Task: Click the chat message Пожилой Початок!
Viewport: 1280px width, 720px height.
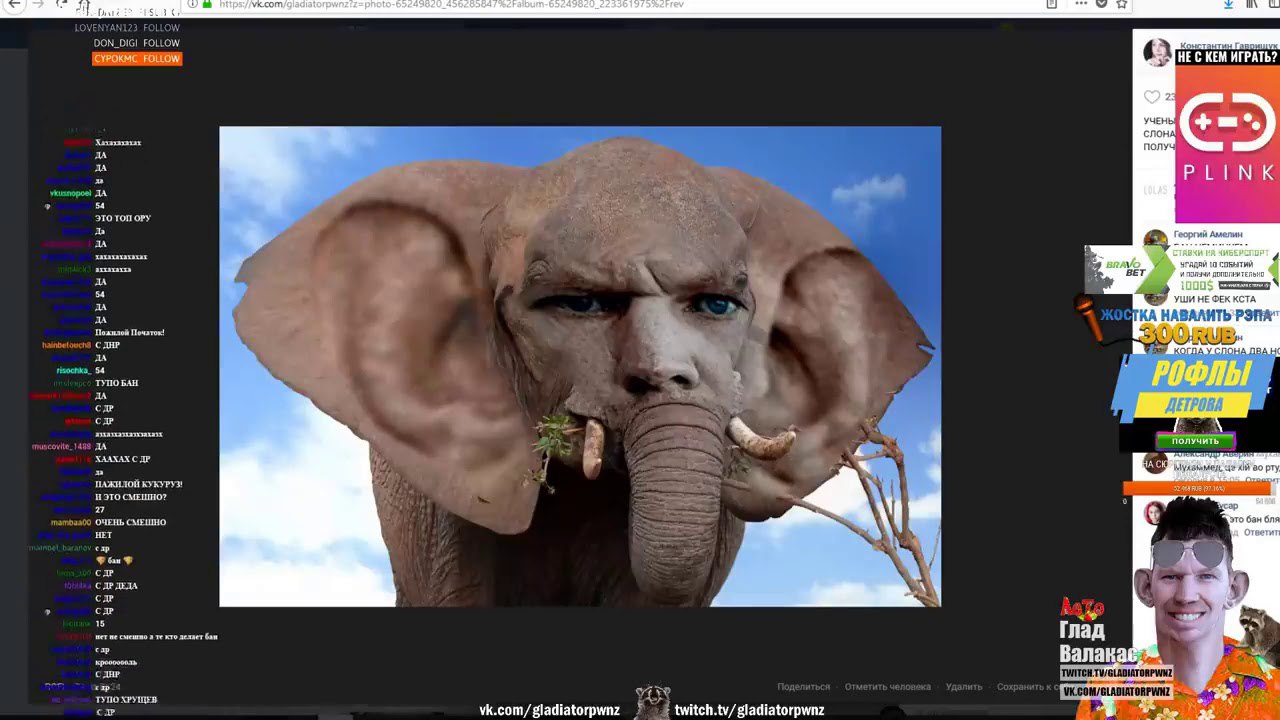Action: click(130, 332)
